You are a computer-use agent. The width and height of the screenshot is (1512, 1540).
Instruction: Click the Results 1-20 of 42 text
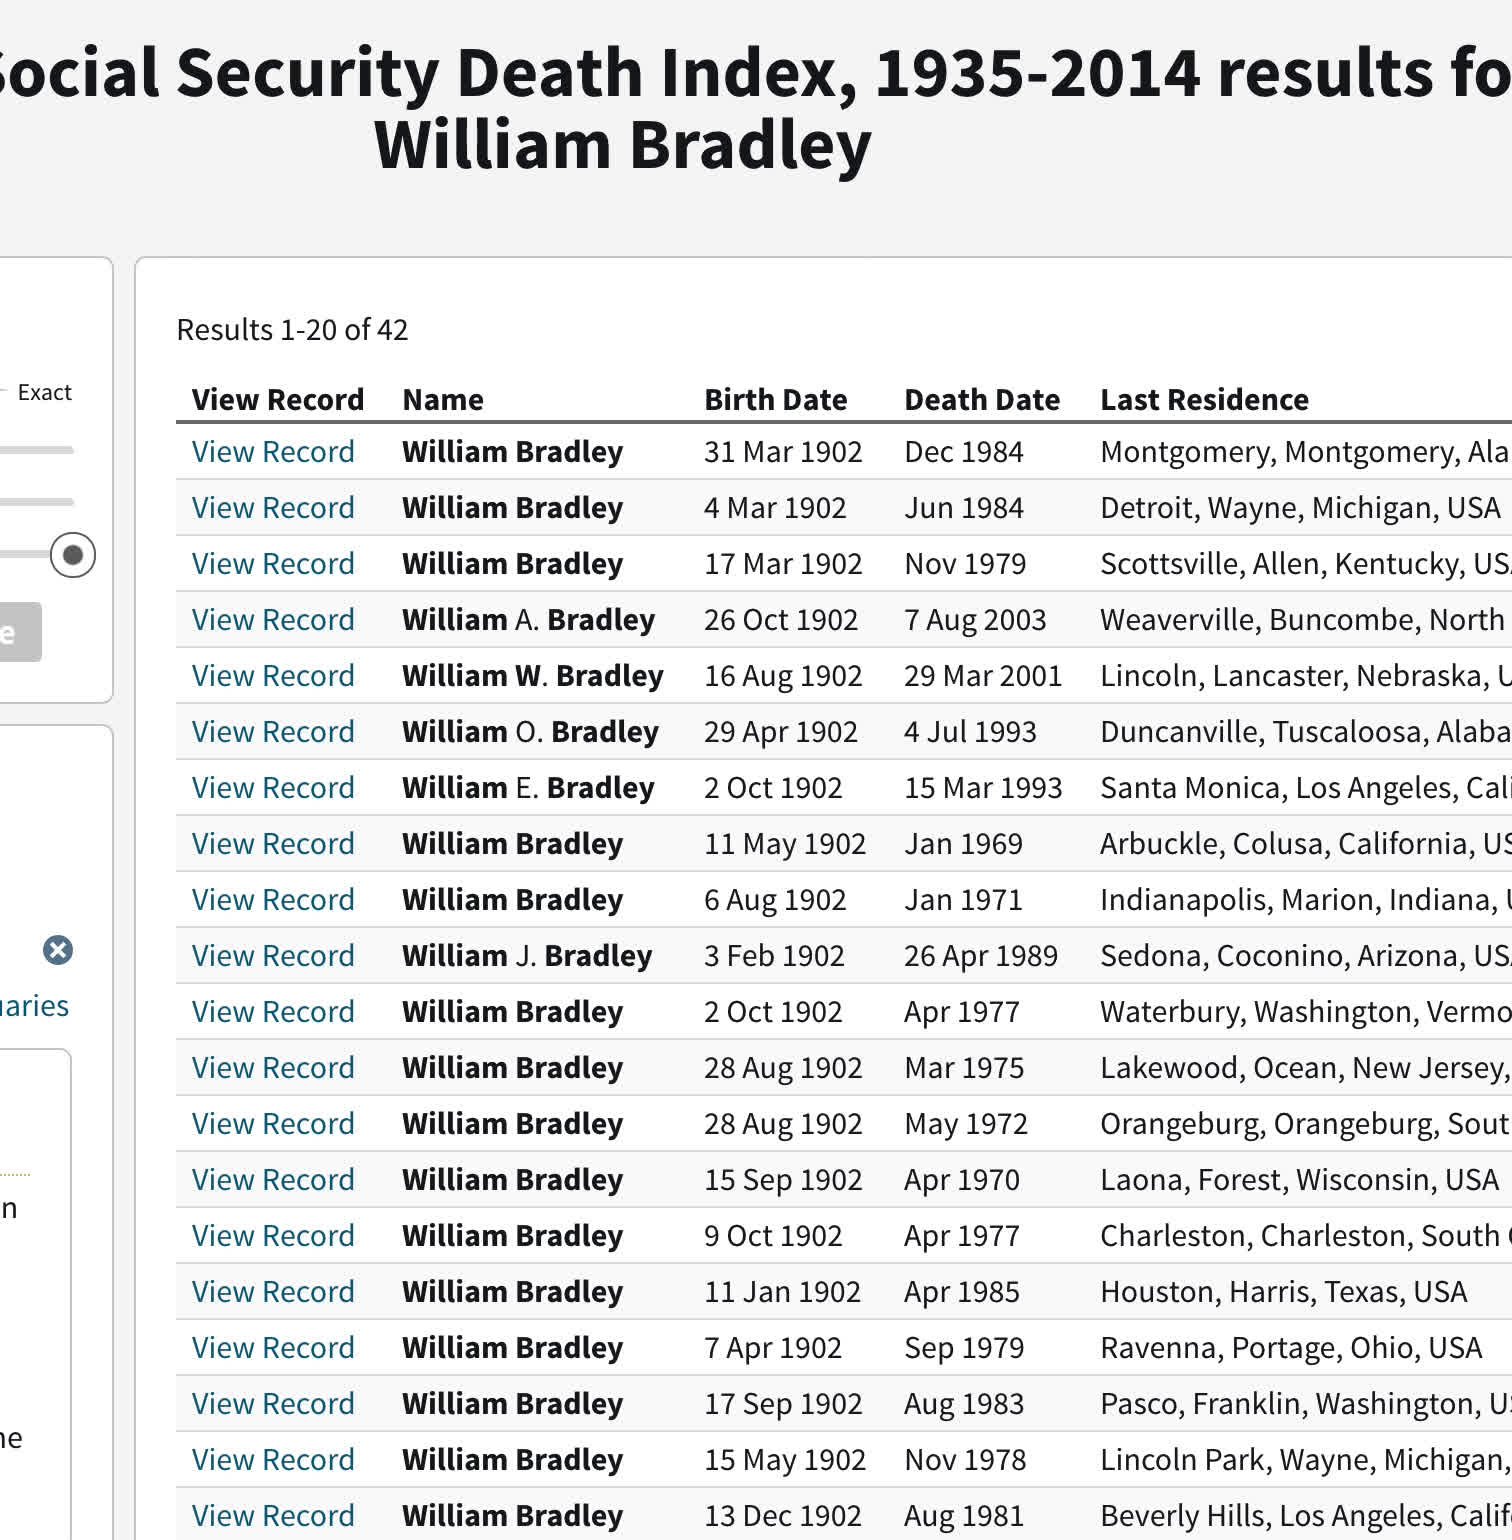point(292,330)
